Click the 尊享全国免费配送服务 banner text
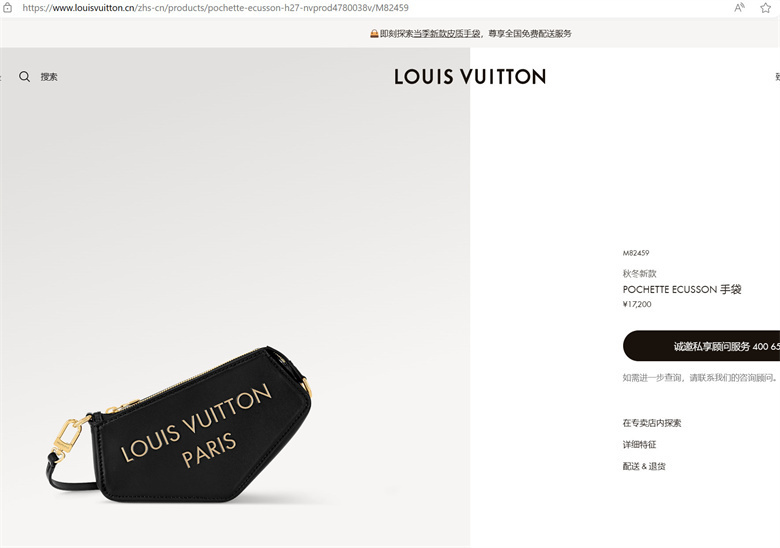The image size is (780, 548). click(530, 33)
